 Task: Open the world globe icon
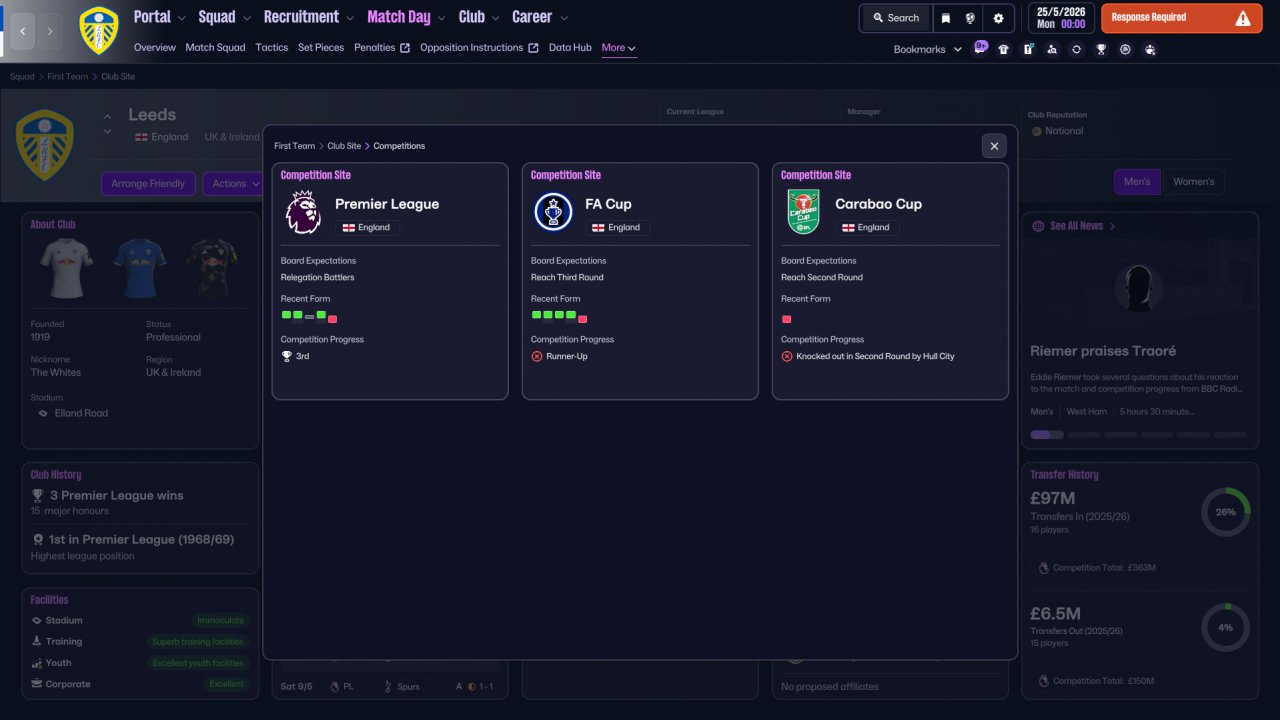pos(970,18)
